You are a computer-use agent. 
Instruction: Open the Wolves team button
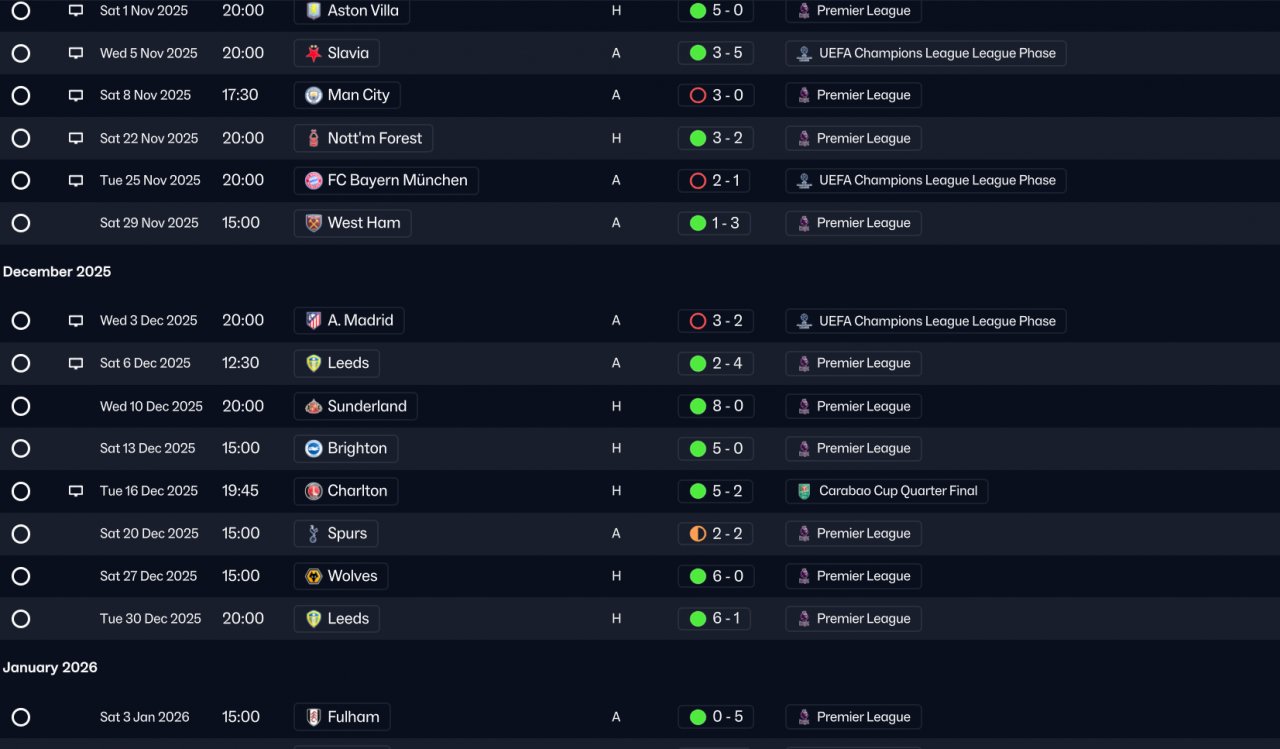coord(341,576)
